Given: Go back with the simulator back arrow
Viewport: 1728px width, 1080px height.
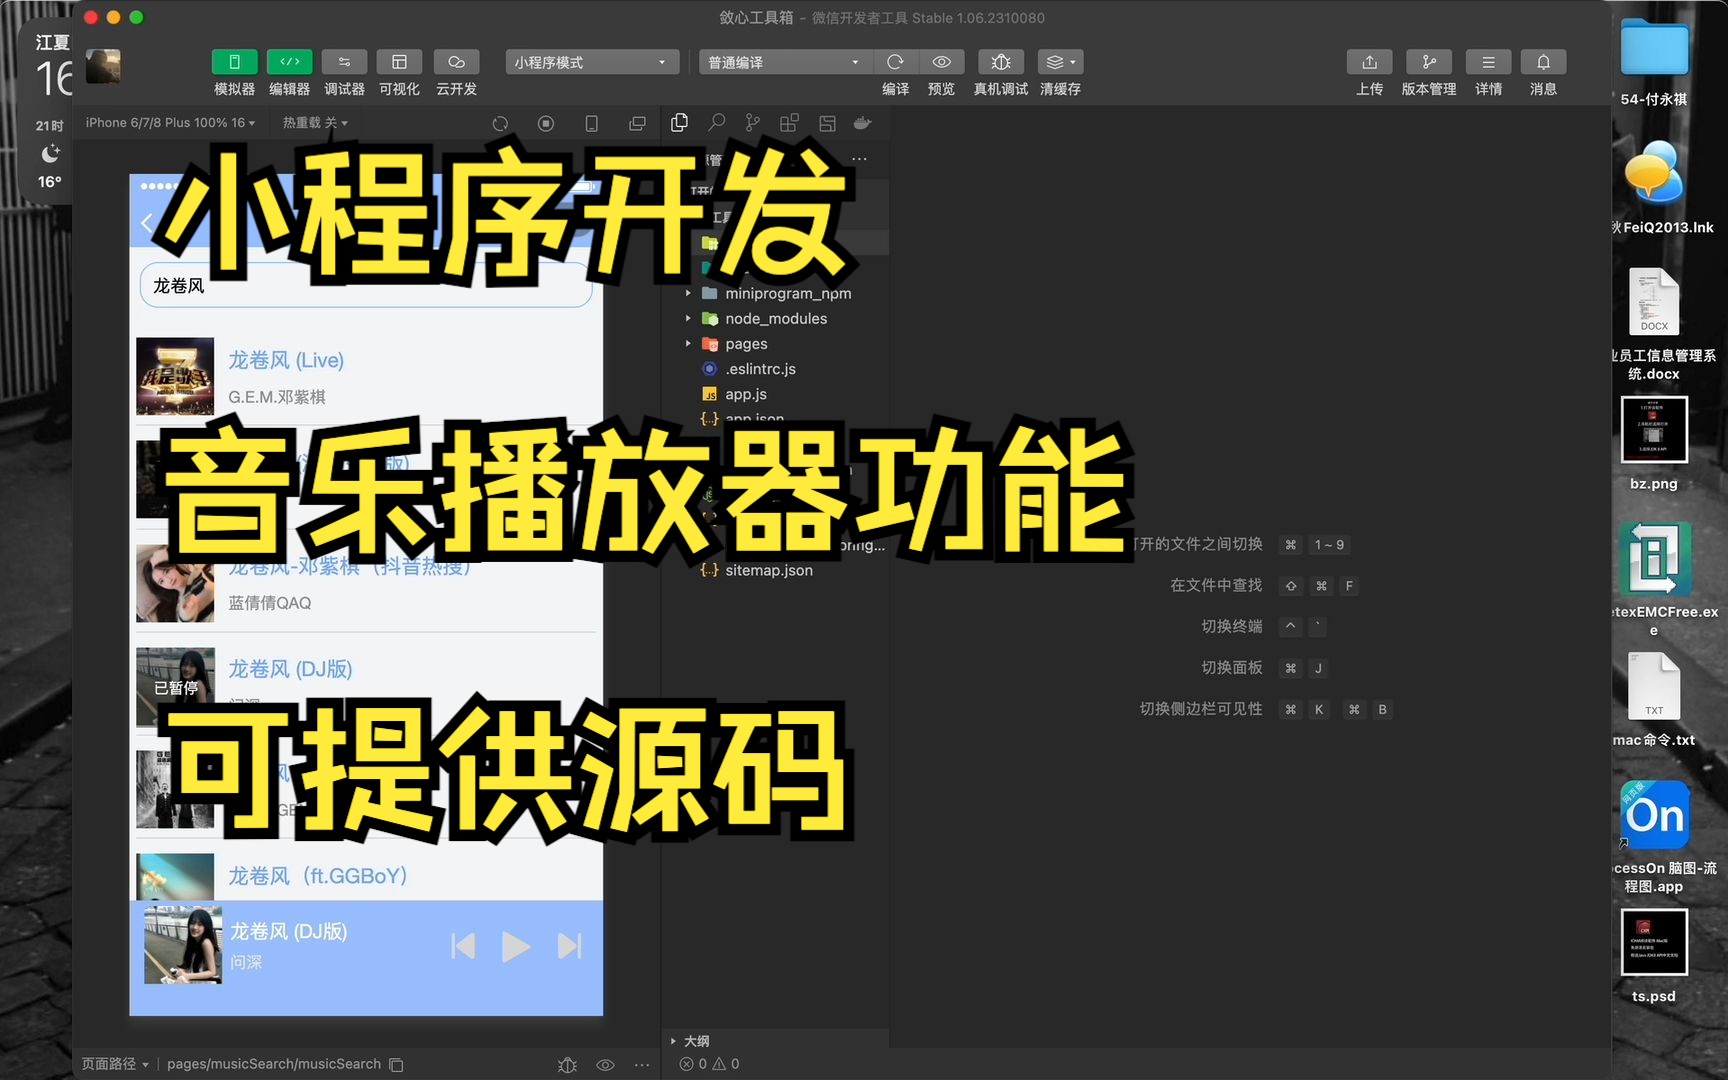Looking at the screenshot, I should 147,223.
